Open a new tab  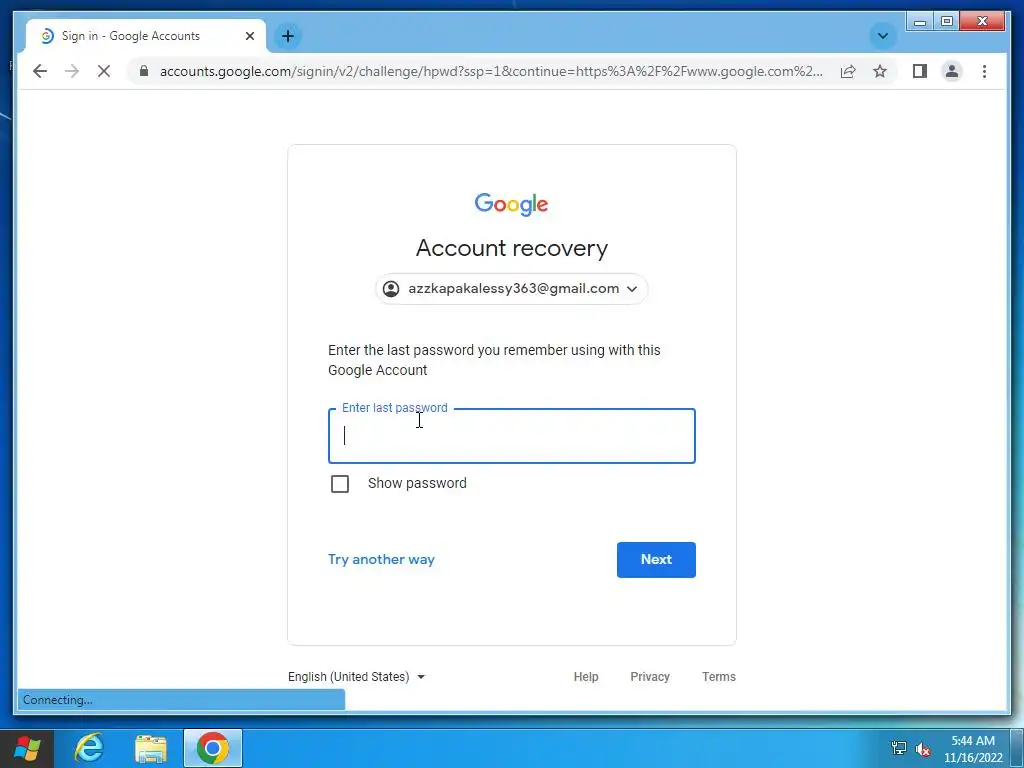coord(288,36)
